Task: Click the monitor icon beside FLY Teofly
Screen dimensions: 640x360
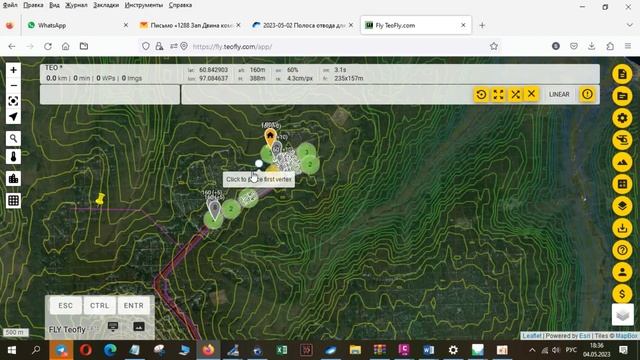Action: [113, 326]
